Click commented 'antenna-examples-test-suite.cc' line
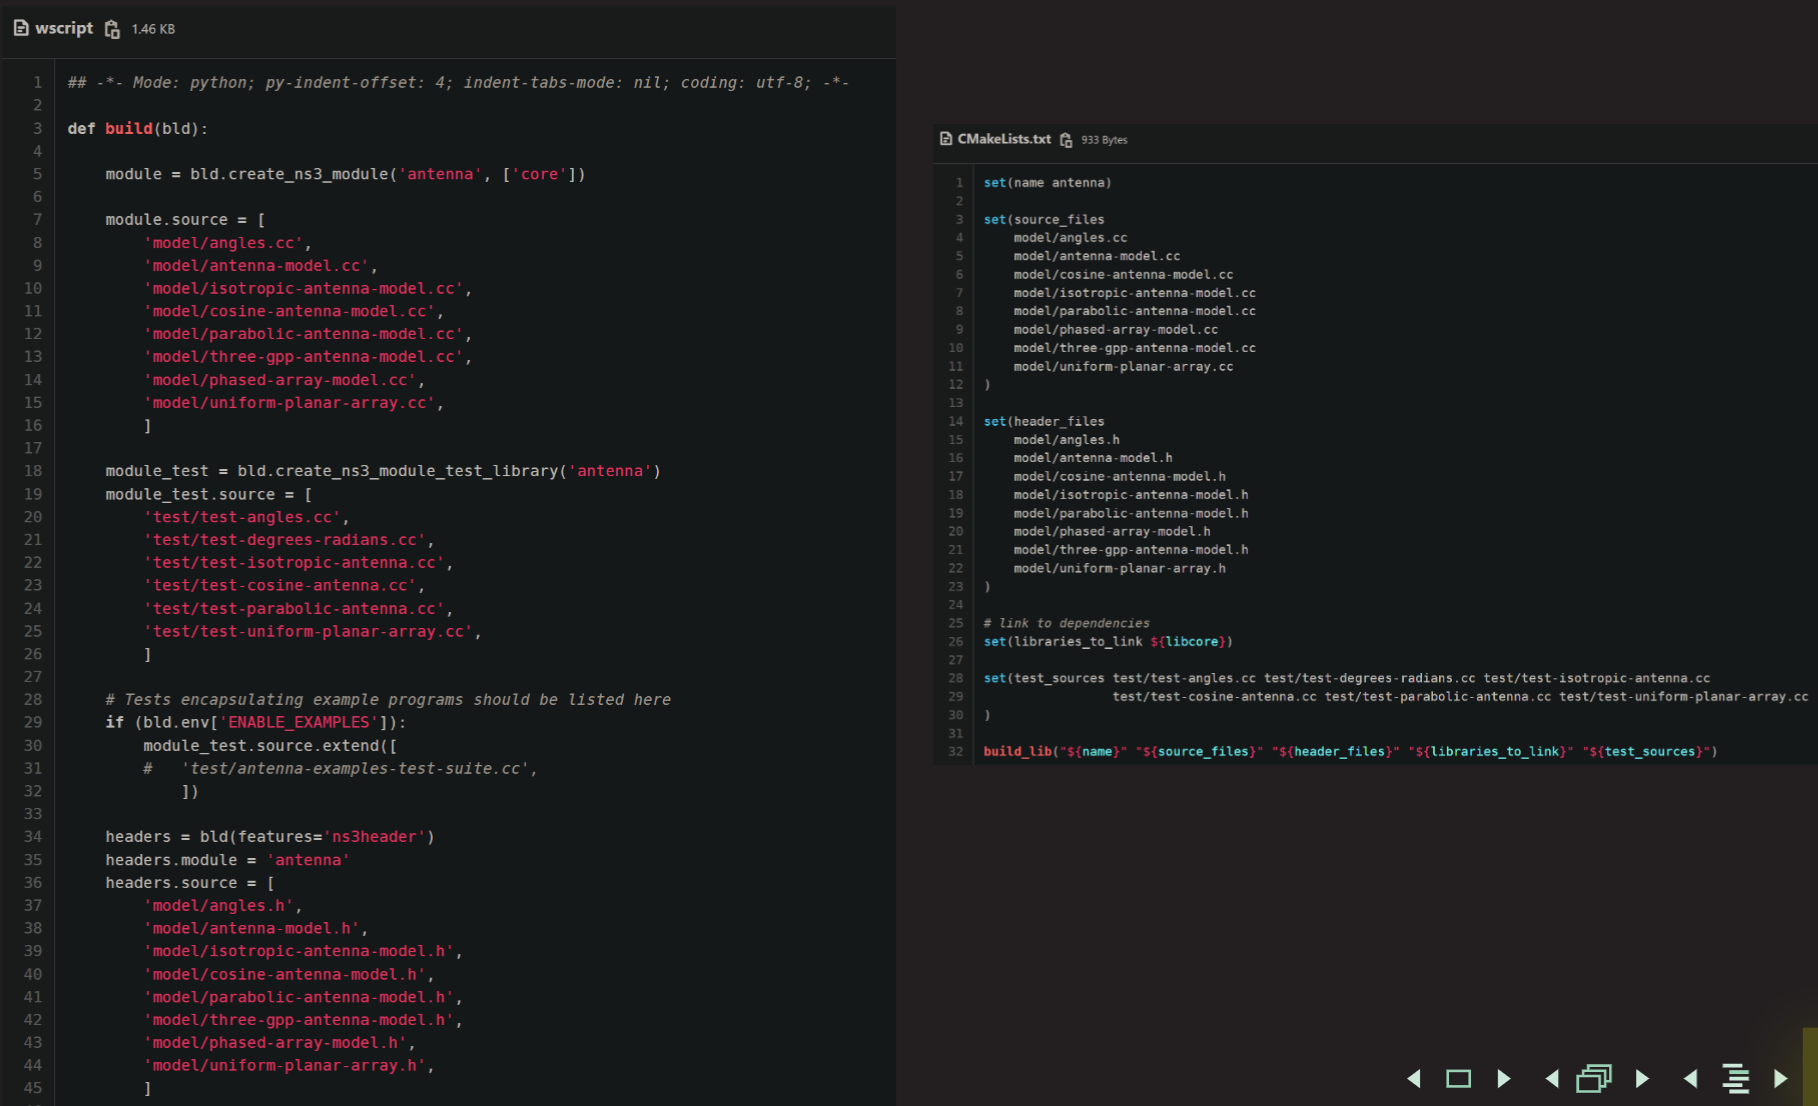Screen dimensions: 1818x1106 340,768
